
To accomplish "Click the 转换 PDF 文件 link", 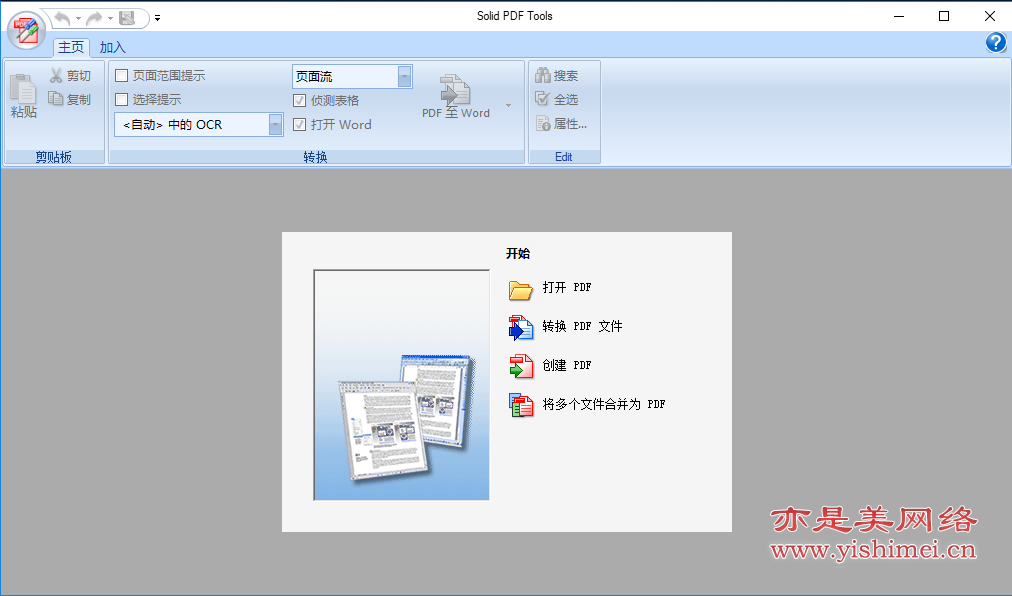I will (x=582, y=326).
